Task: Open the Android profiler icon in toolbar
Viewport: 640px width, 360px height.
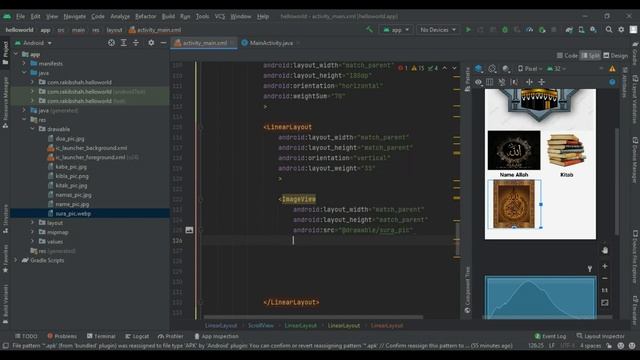Action: click(529, 30)
